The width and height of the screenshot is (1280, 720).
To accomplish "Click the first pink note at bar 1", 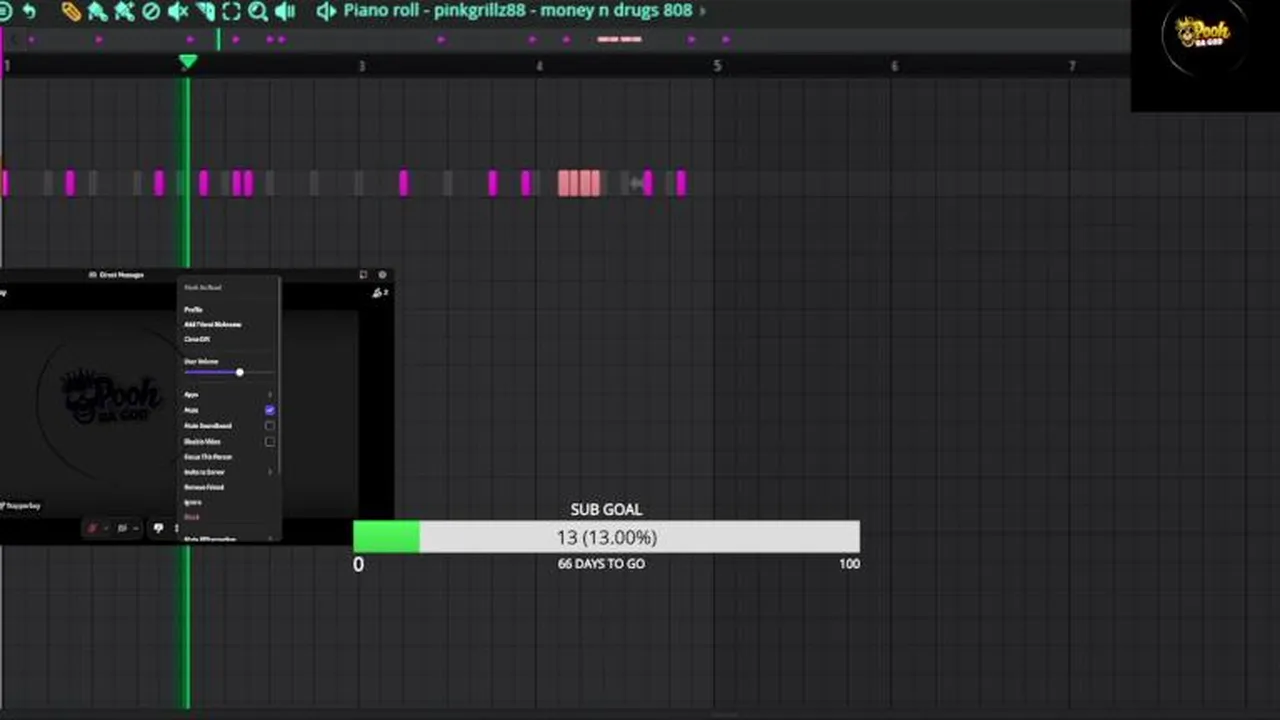I will click(x=5, y=183).
